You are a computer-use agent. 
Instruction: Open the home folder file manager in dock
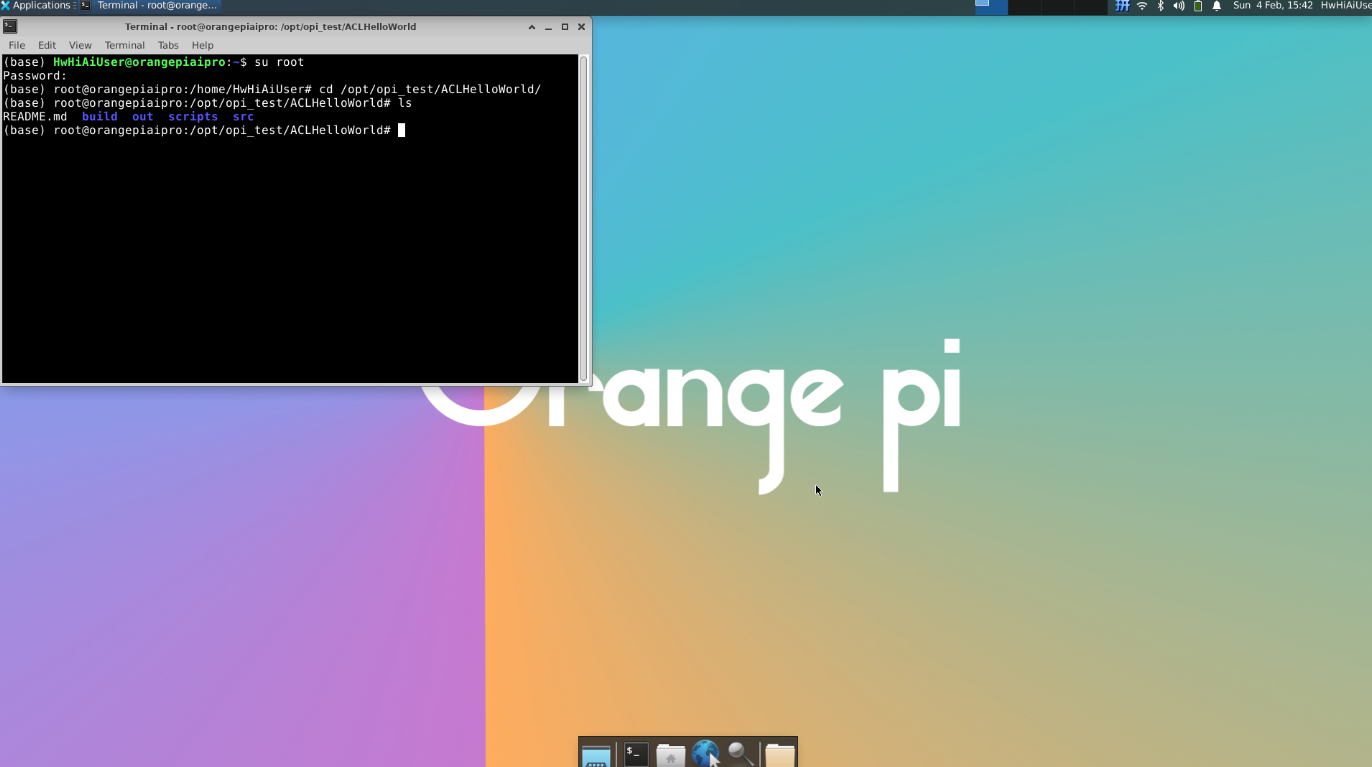[x=671, y=754]
